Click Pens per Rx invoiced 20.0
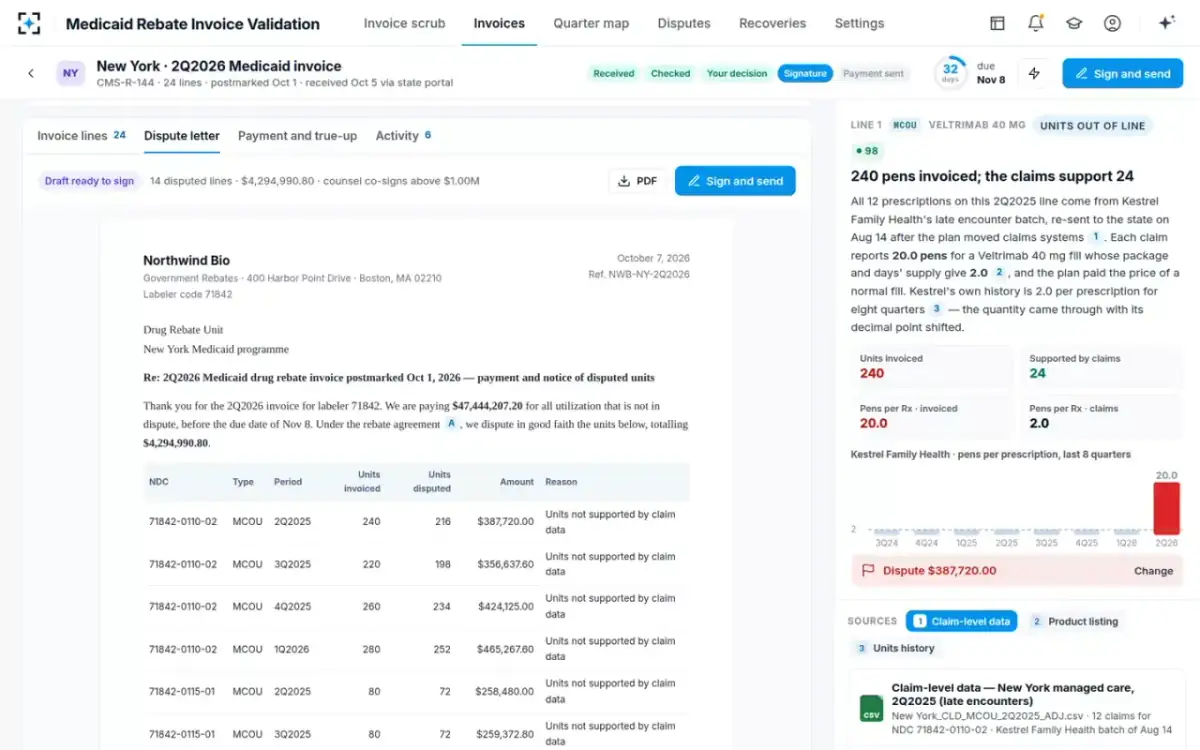Viewport: 1200px width, 750px height. [932, 416]
